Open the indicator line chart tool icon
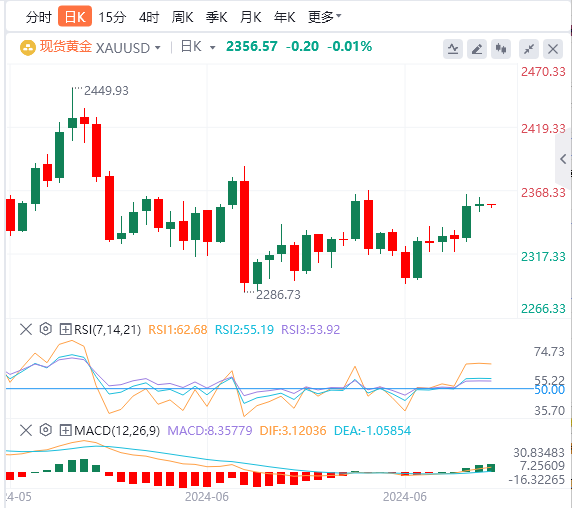 coord(453,49)
